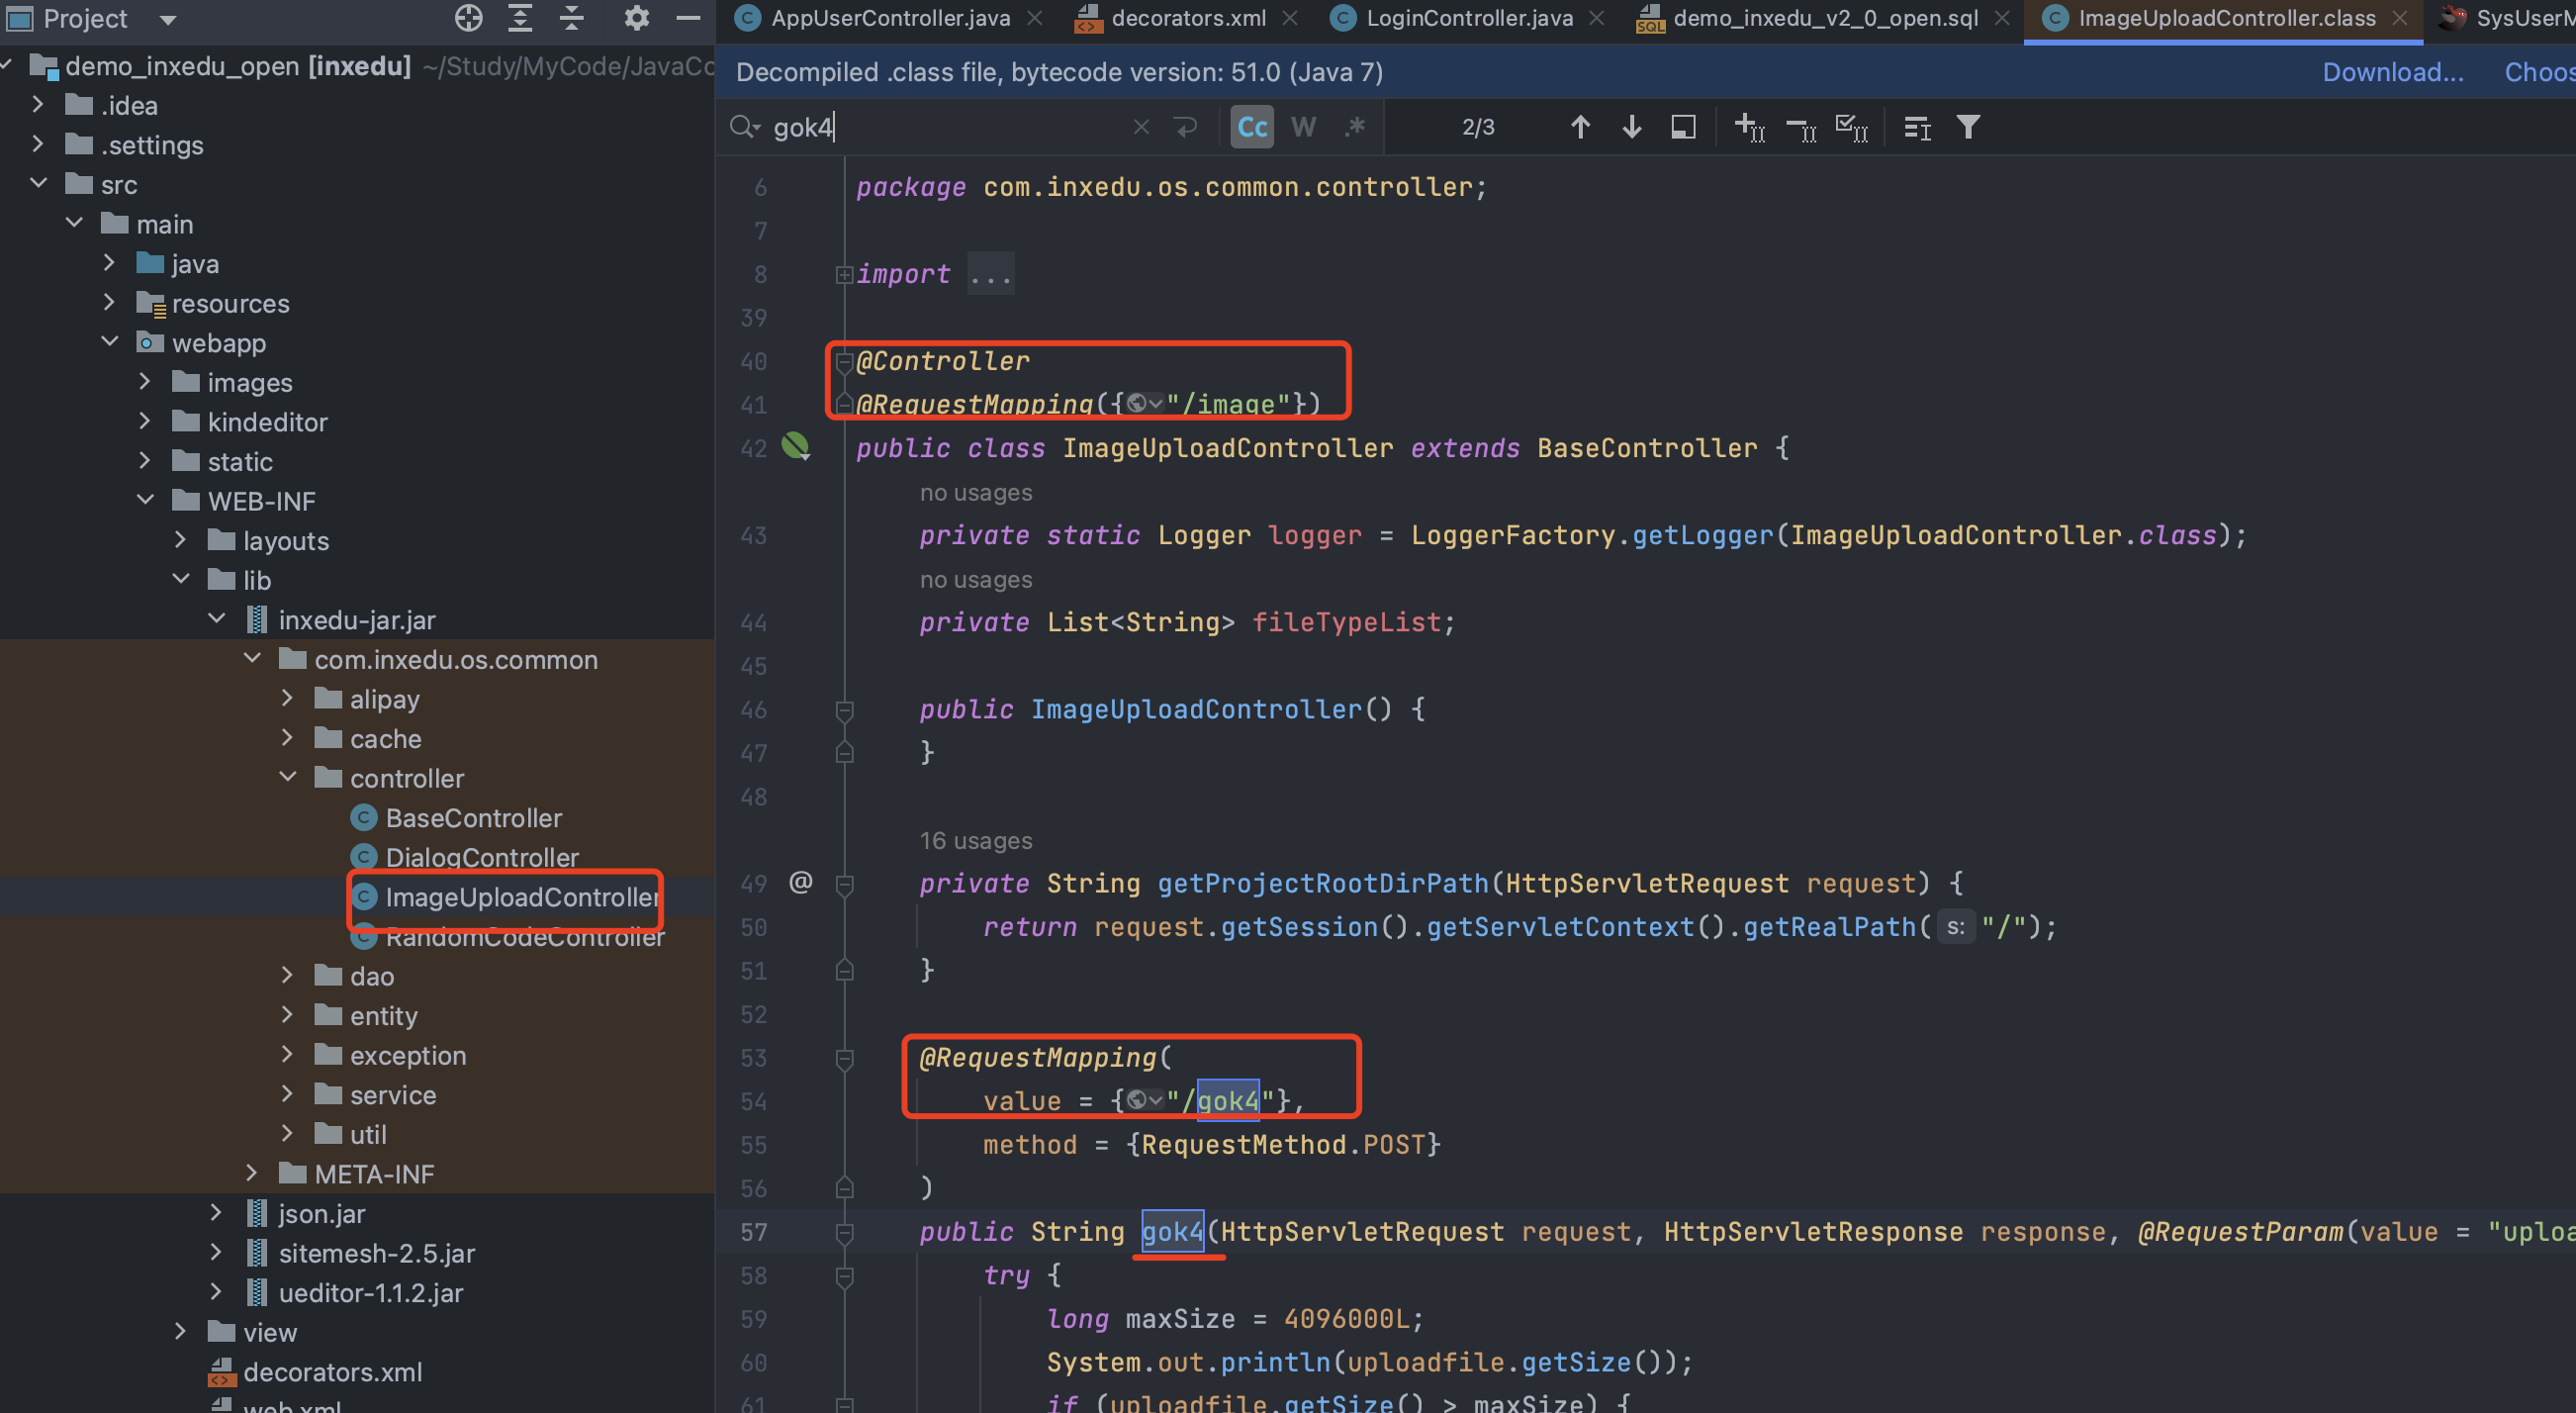Switch to LoginController.java tab
Image resolution: width=2576 pixels, height=1413 pixels.
1468,18
